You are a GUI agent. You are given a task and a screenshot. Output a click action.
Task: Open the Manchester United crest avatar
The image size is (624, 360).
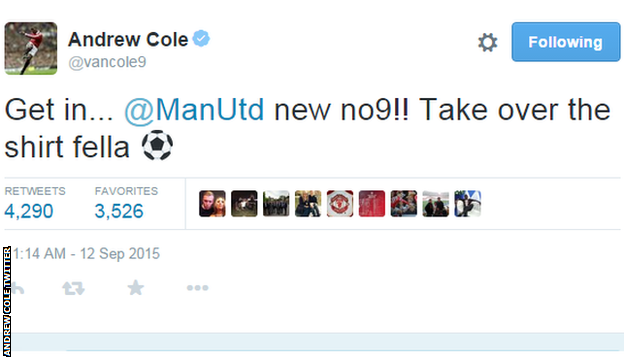(x=340, y=203)
